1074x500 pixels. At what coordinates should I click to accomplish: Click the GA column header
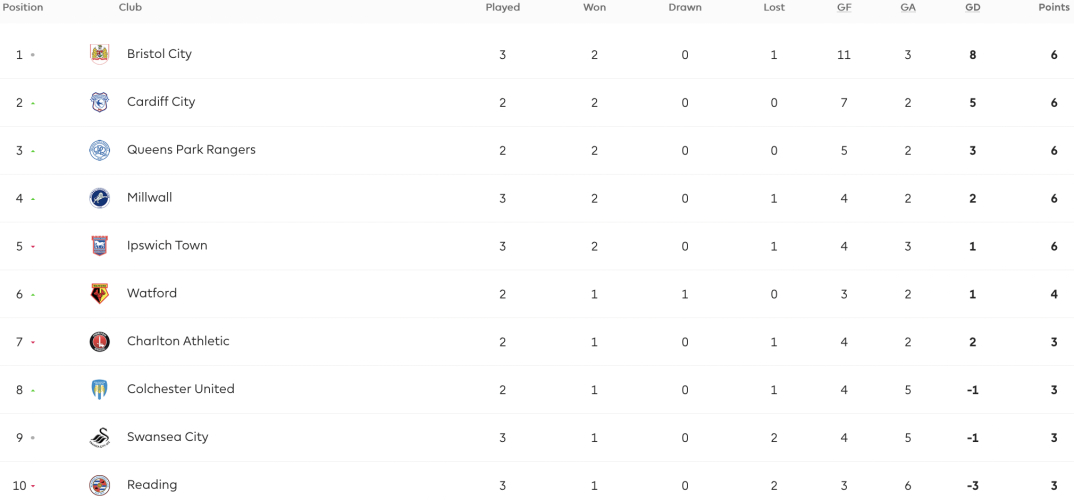[908, 8]
